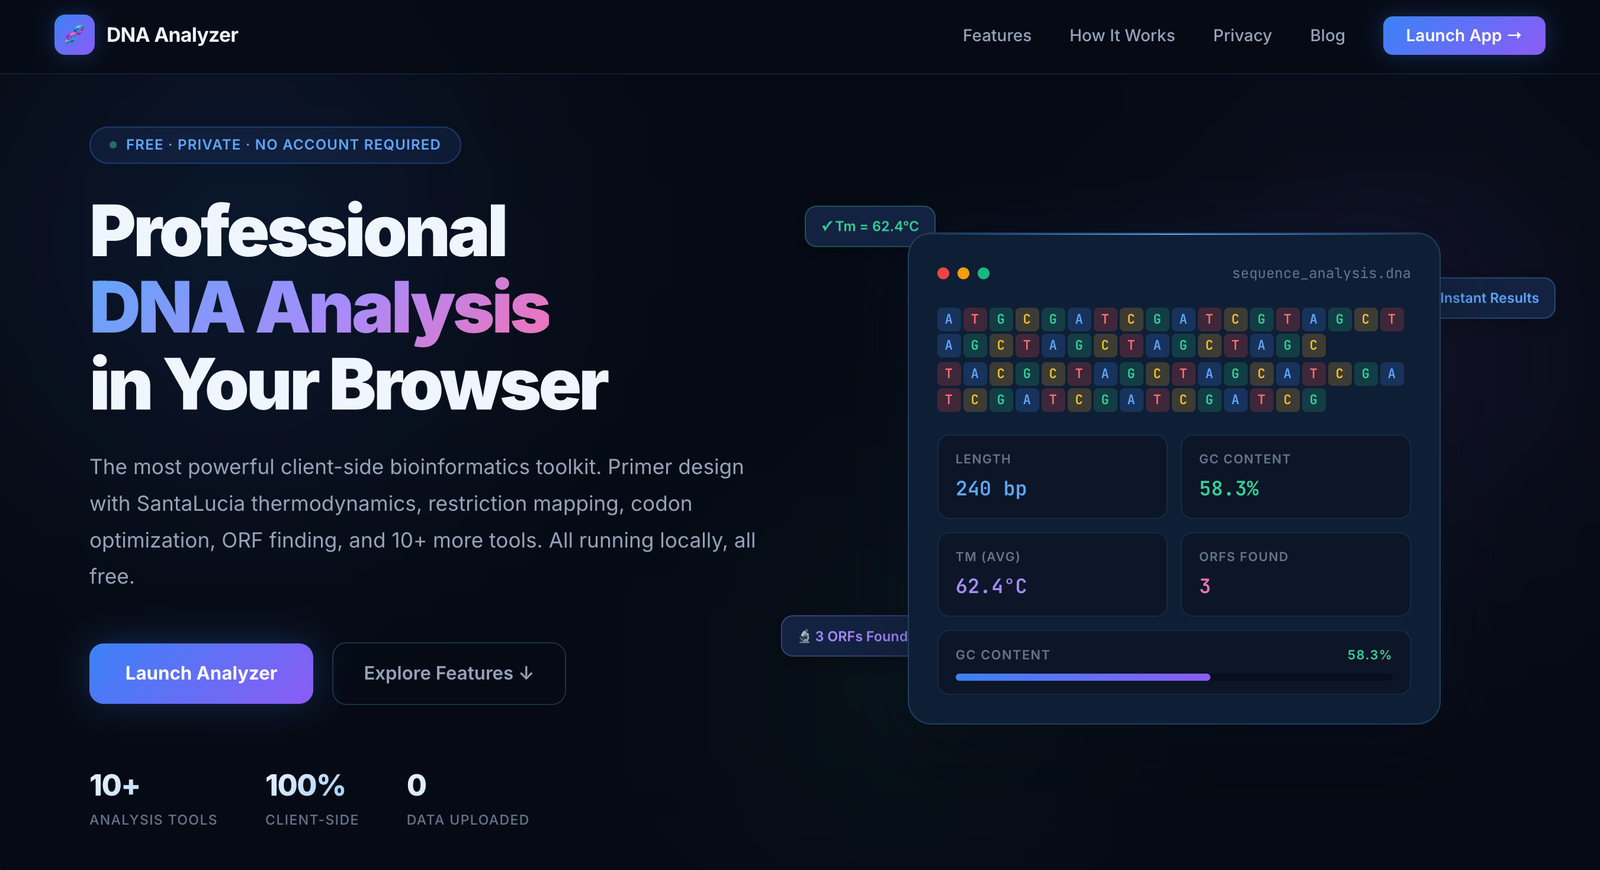
Task: Click the gradient "DNA Analysis" headline
Action: point(320,308)
